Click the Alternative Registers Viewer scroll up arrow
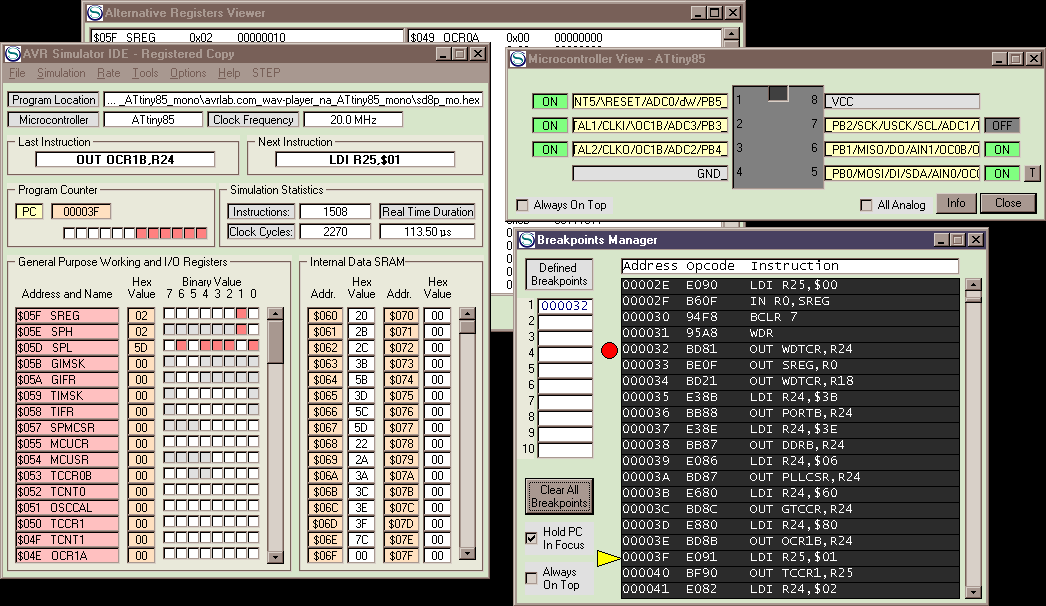Viewport: 1046px width, 606px height. pyautogui.click(x=732, y=34)
